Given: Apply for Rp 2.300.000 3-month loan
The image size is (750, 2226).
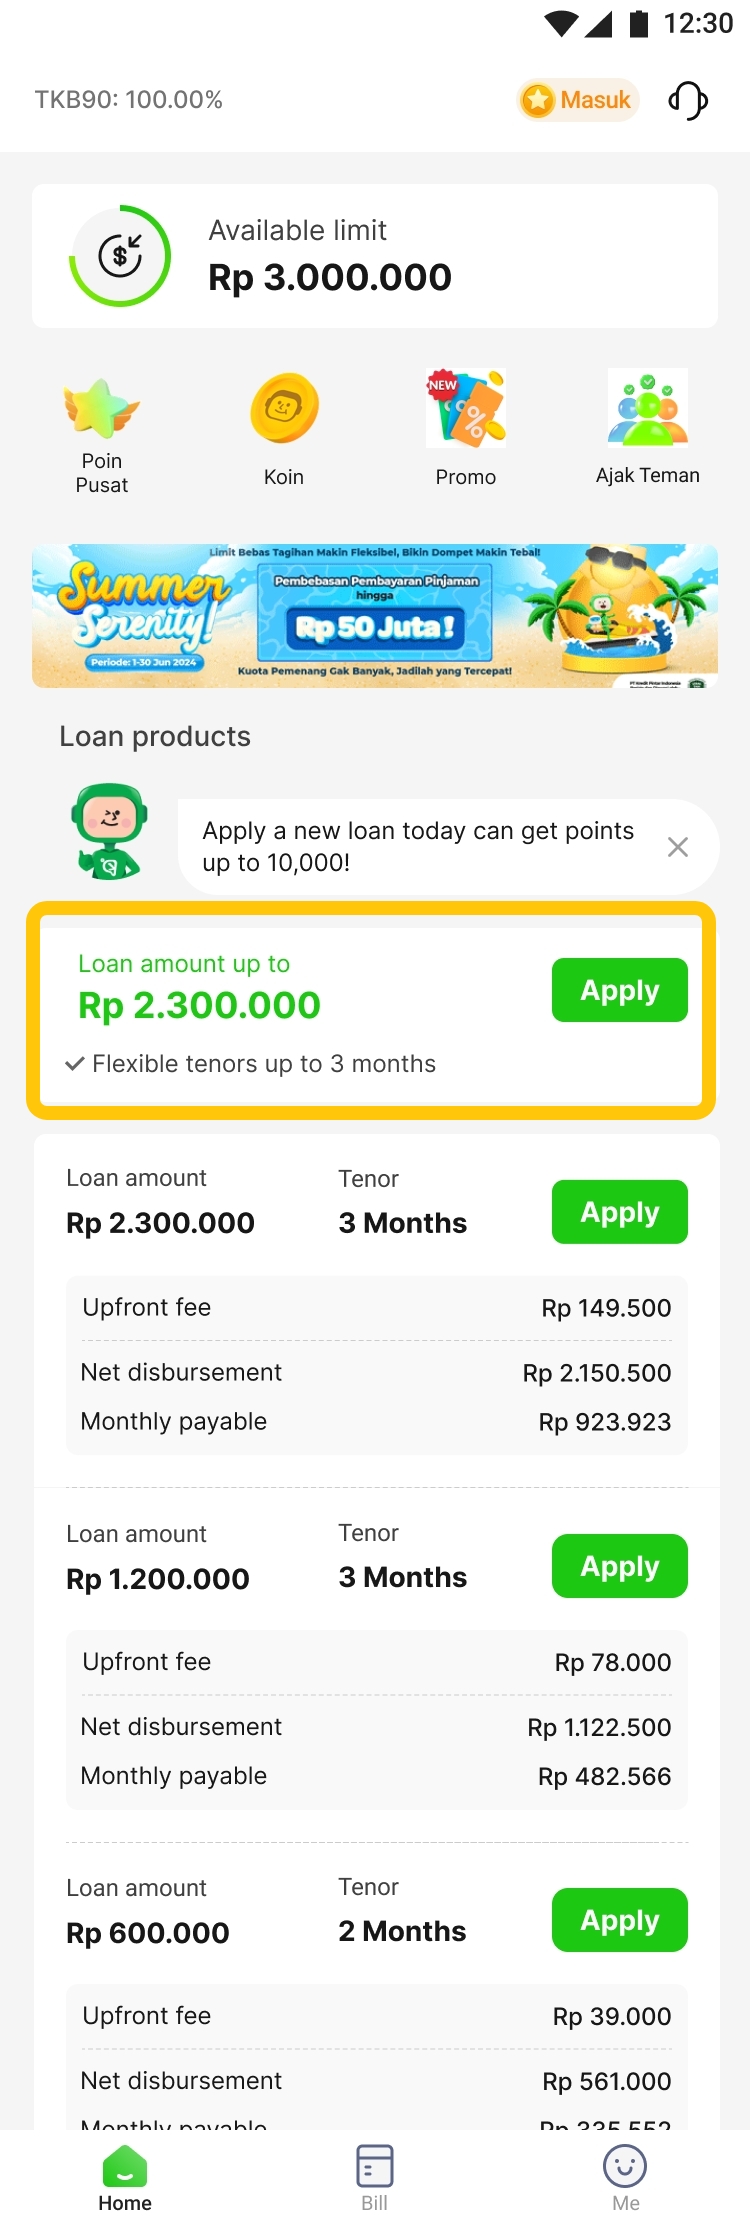Looking at the screenshot, I should [619, 1212].
